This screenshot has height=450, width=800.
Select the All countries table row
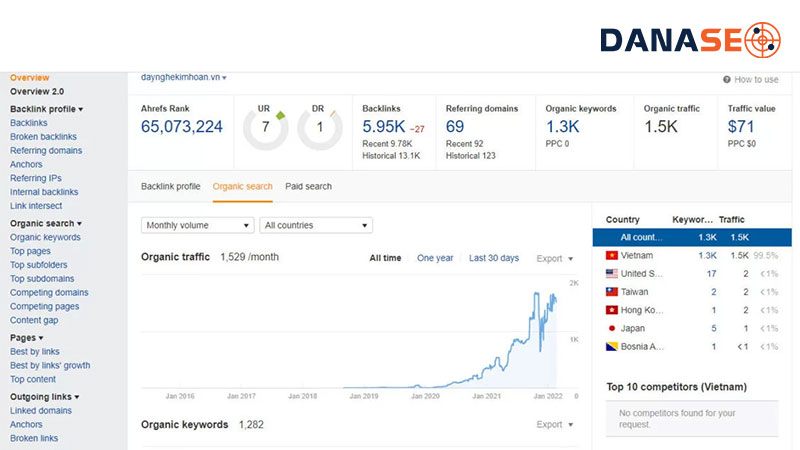click(x=692, y=237)
